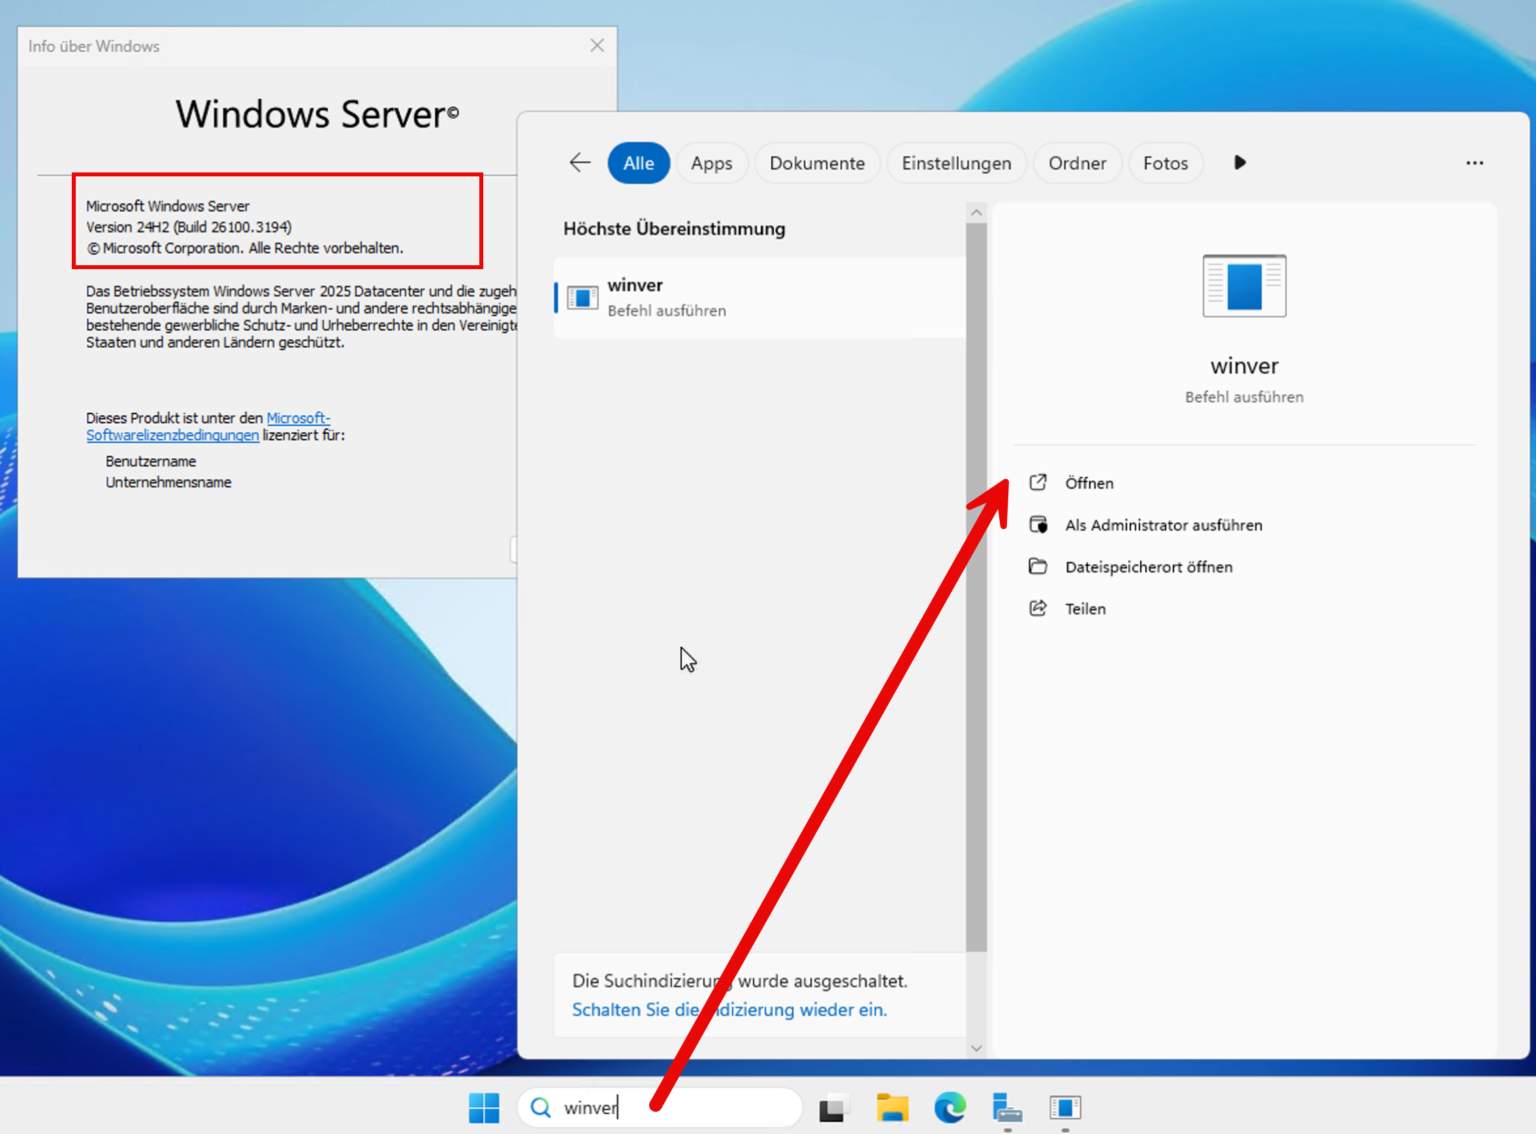The width and height of the screenshot is (1536, 1134).
Task: Select the winver result icon
Action: point(1244,287)
